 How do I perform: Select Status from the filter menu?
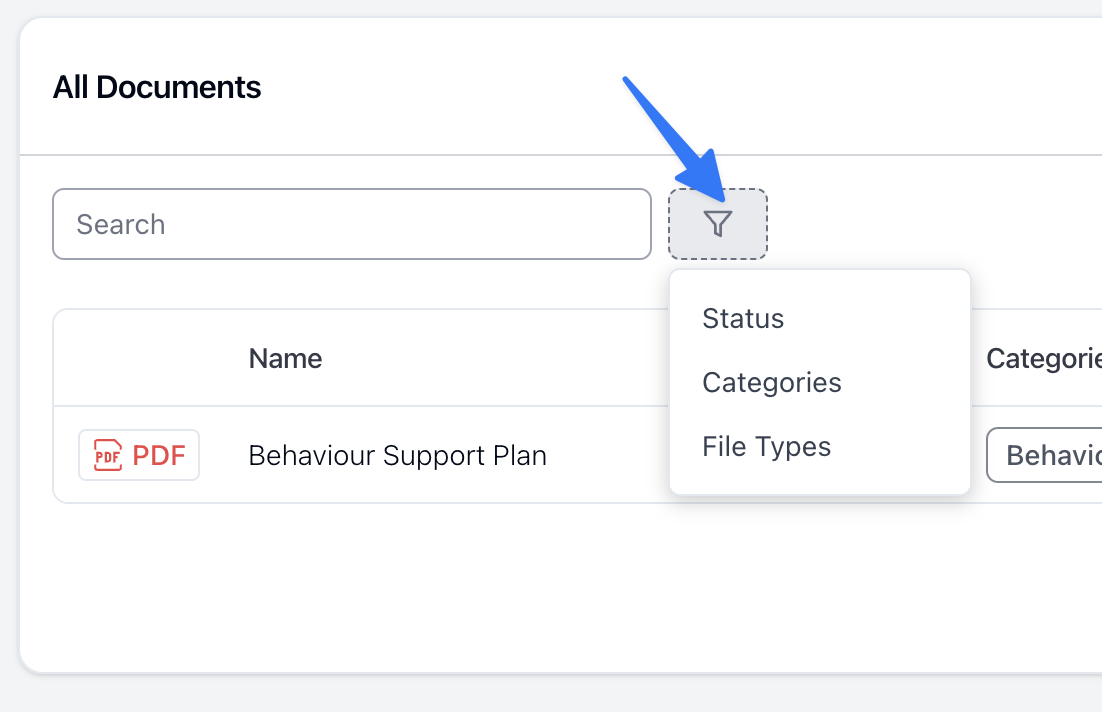click(743, 318)
